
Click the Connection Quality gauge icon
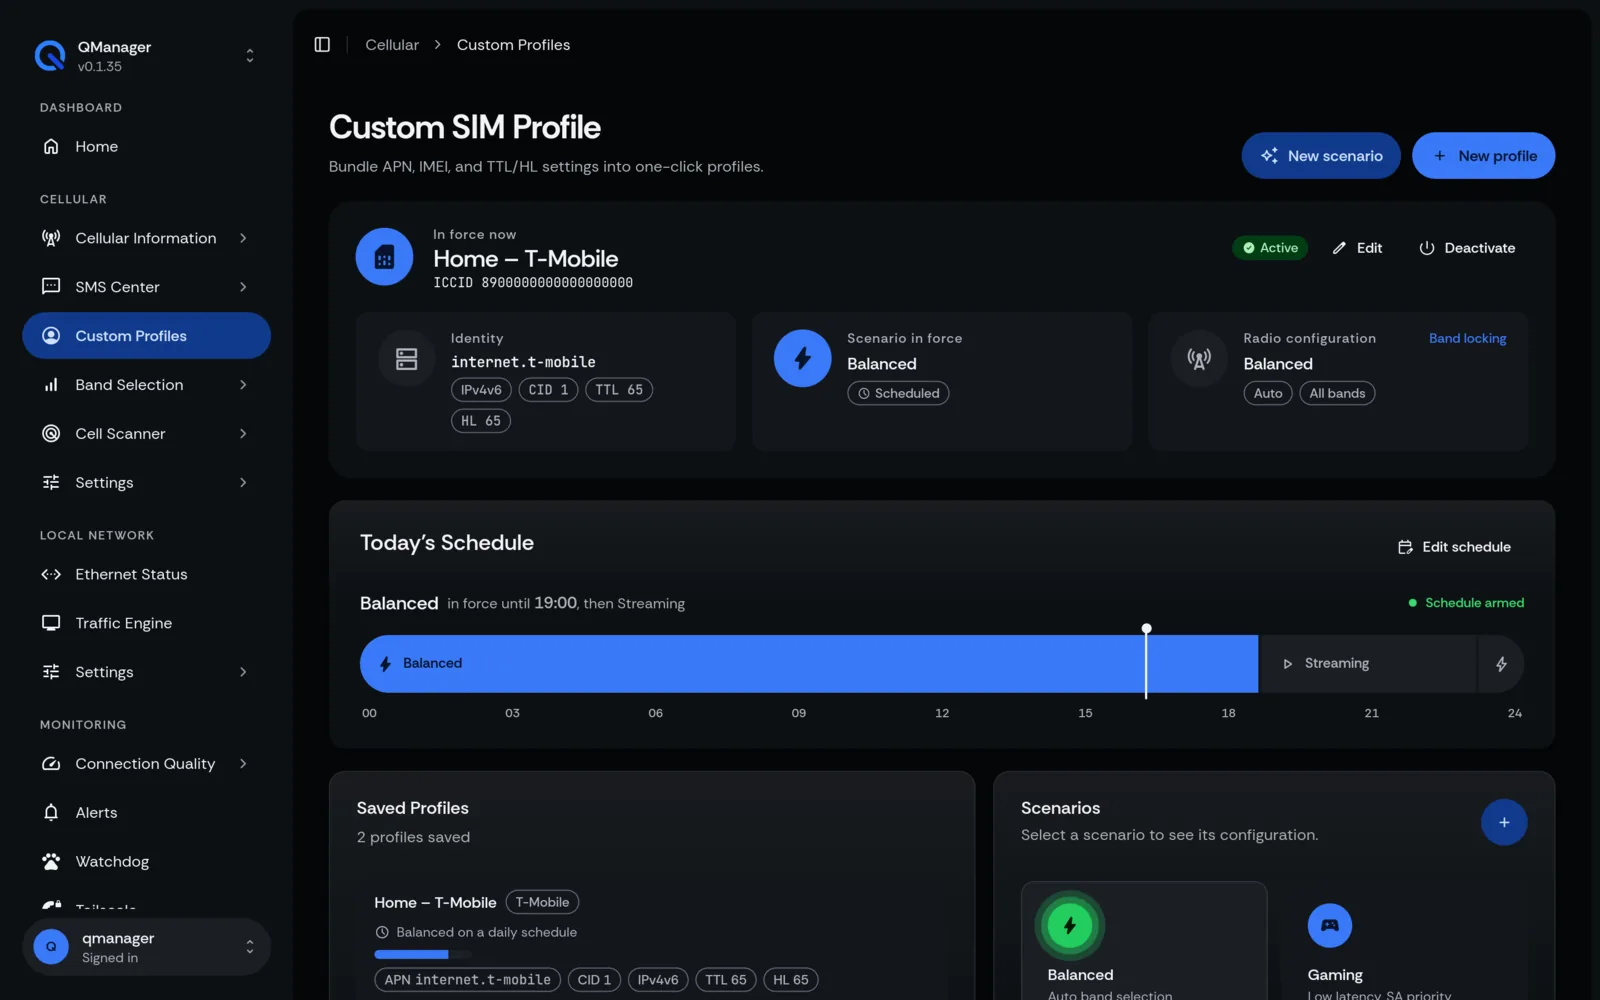coord(51,764)
